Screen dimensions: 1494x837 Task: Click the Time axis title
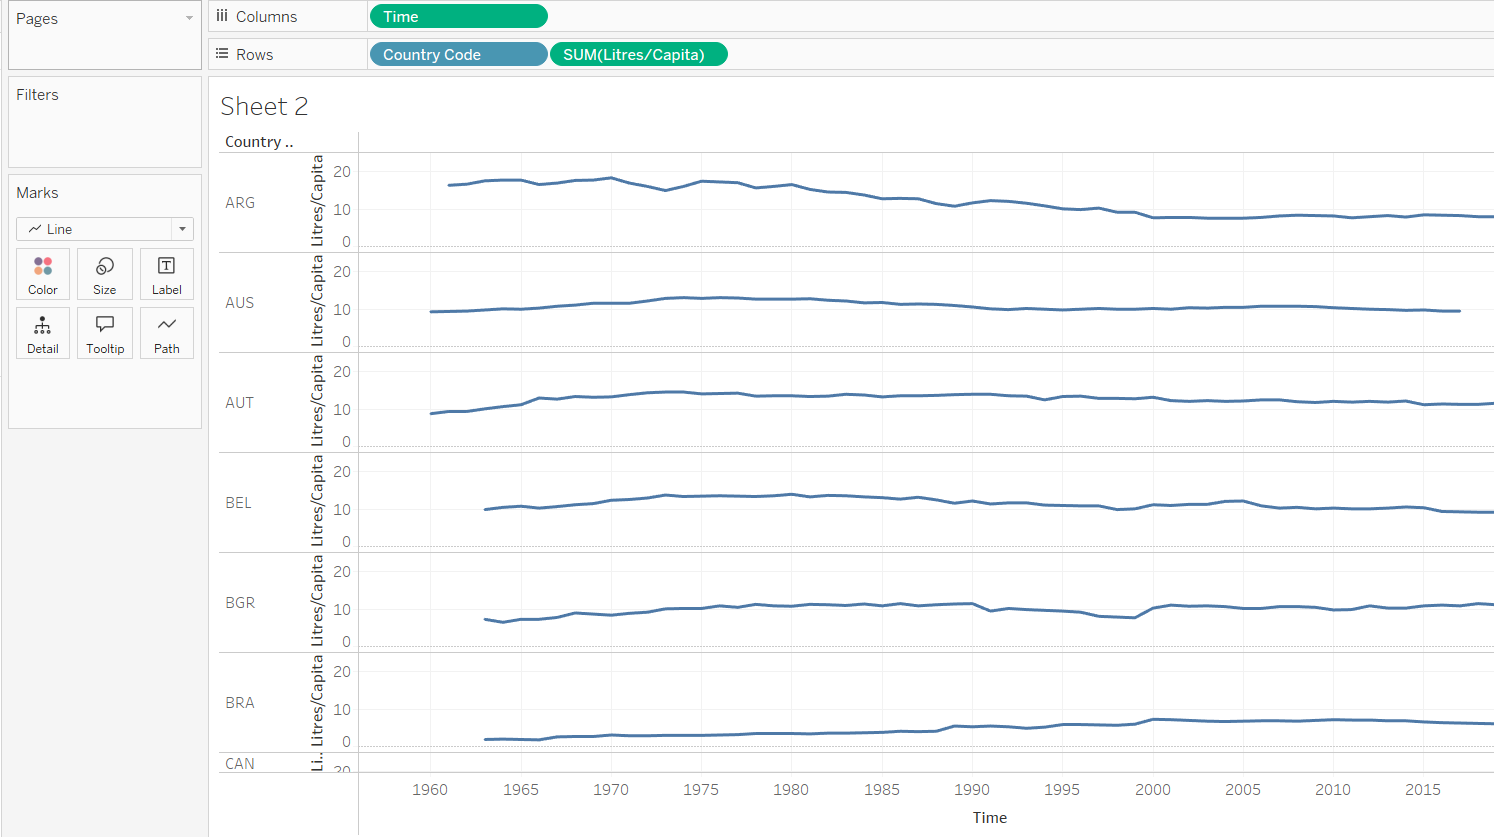[990, 818]
